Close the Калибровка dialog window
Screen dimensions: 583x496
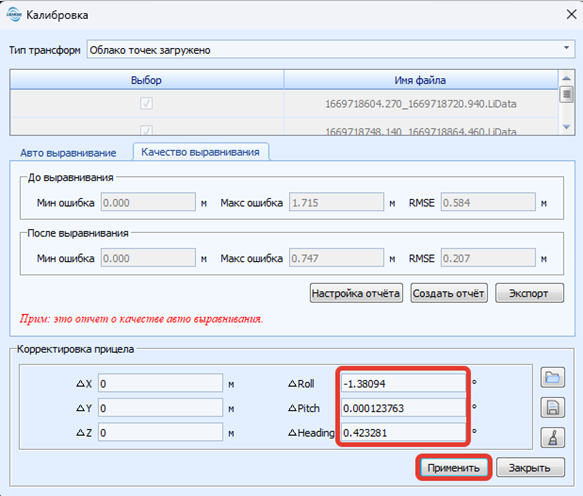pyautogui.click(x=571, y=15)
